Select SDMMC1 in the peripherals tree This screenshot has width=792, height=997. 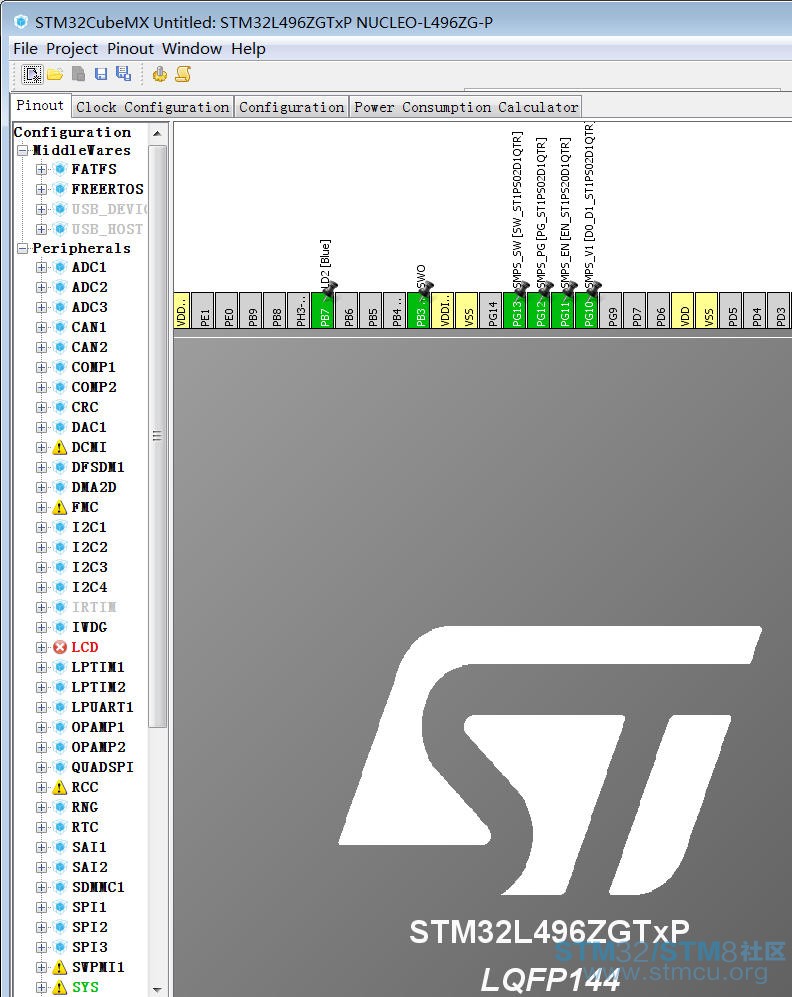click(98, 887)
